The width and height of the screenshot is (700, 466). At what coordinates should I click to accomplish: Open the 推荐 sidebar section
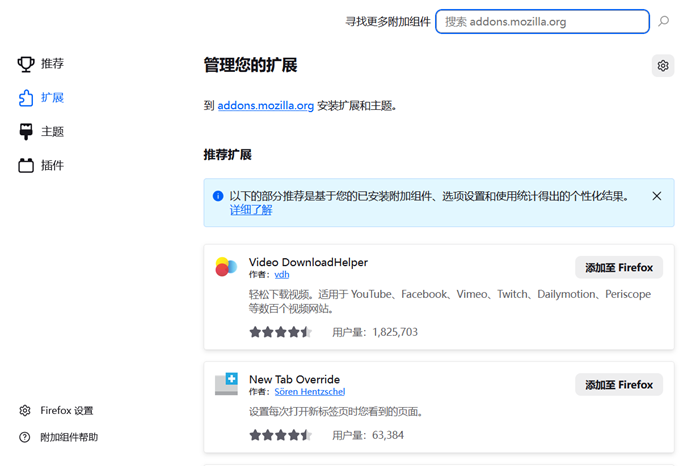pyautogui.click(x=52, y=64)
